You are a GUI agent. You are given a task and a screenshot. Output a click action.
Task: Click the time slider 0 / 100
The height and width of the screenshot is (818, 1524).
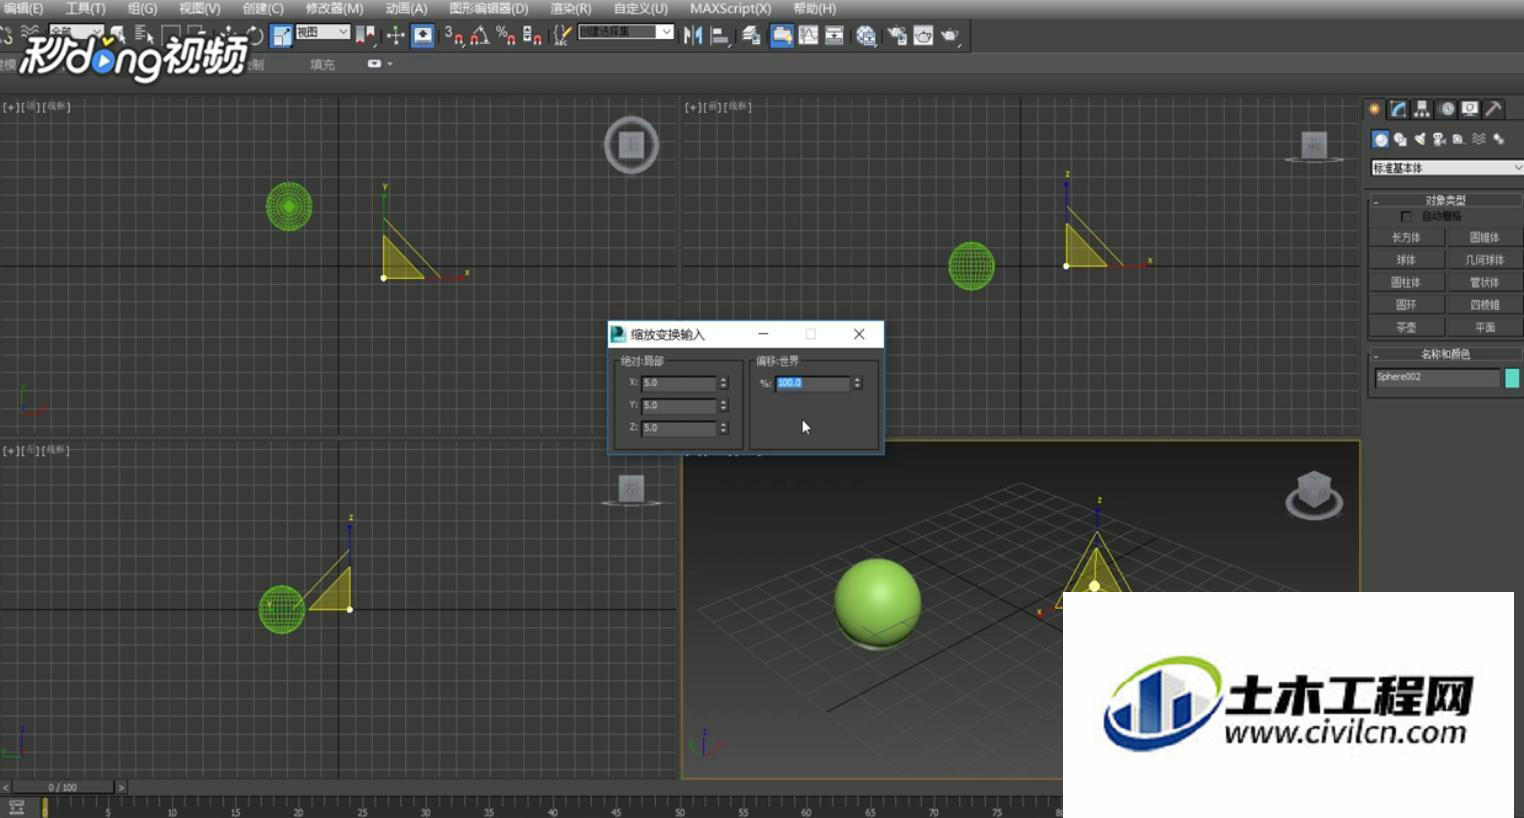tap(62, 788)
